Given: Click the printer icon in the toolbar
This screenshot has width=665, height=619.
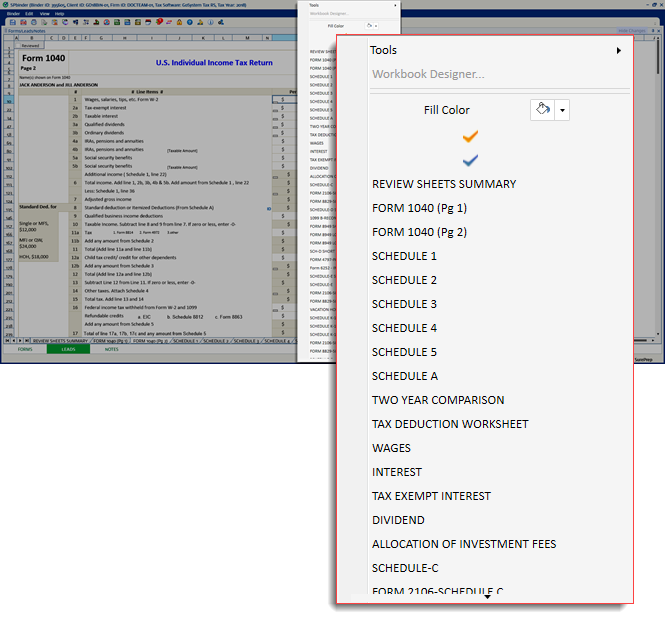Looking at the screenshot, I should pyautogui.click(x=34, y=22).
